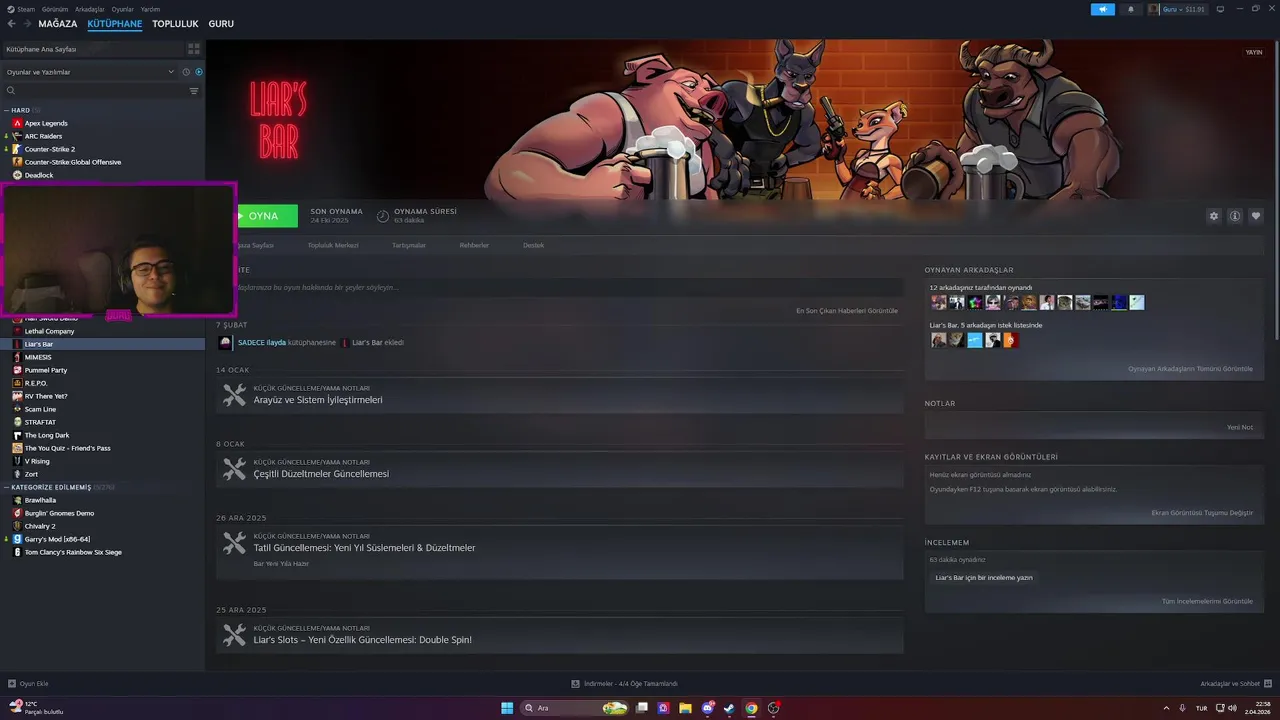Screen dimensions: 1280x720
Task: Select Garry's Mod [x86-64] entry
Action: click(x=57, y=539)
